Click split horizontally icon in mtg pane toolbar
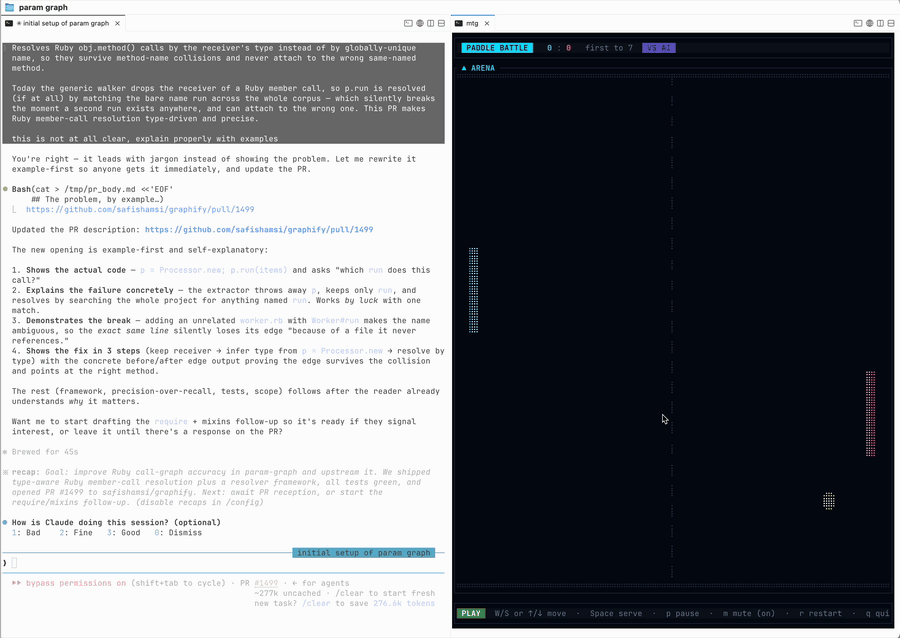900x638 pixels. (891, 24)
